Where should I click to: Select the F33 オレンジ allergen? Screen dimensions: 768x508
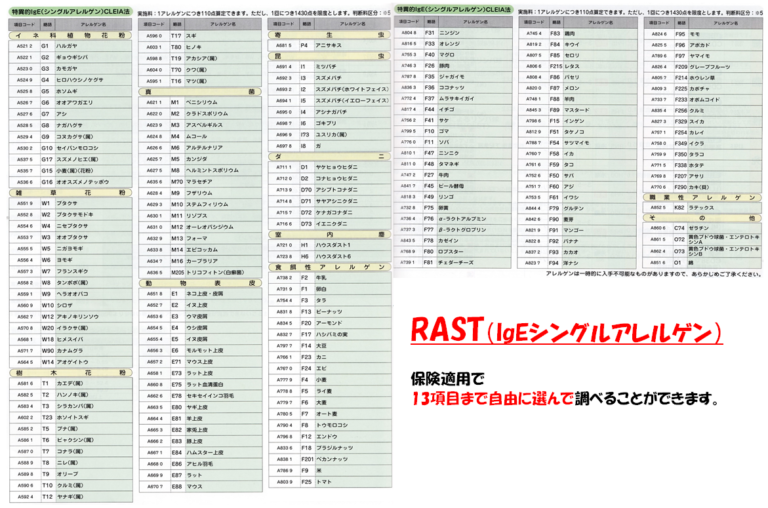coord(453,44)
